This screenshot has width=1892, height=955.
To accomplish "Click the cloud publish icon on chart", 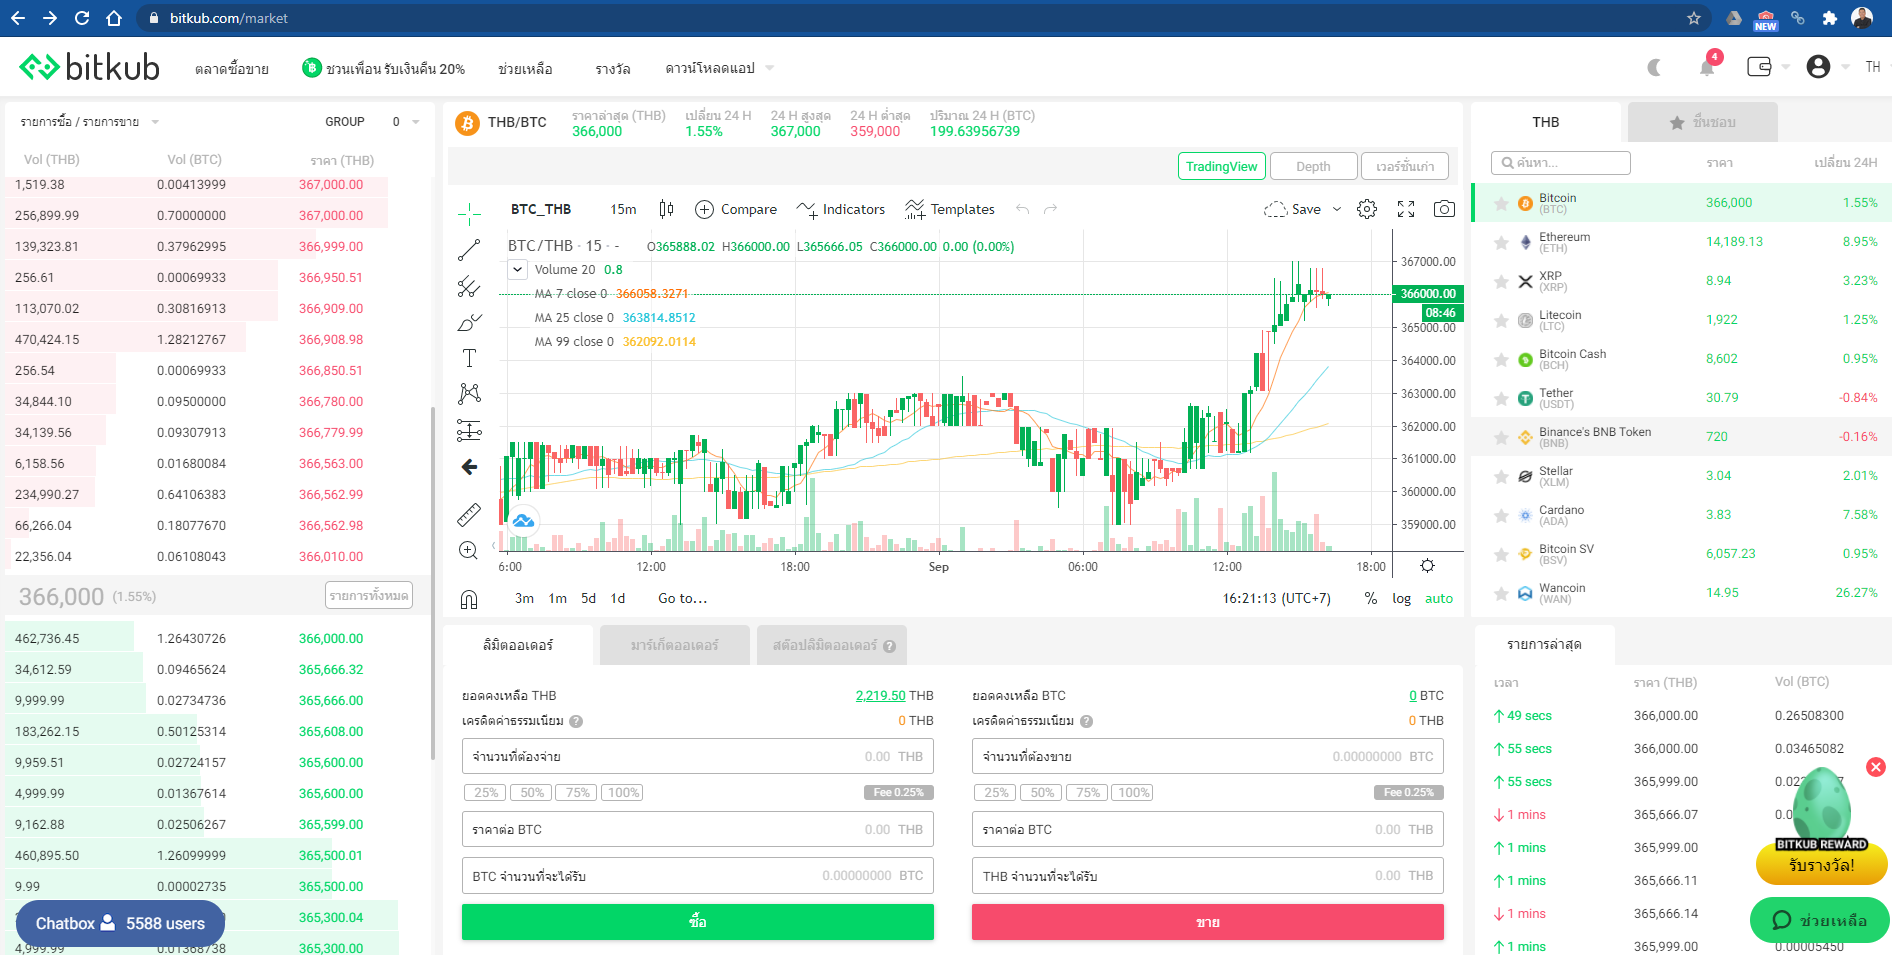I will pos(523,521).
